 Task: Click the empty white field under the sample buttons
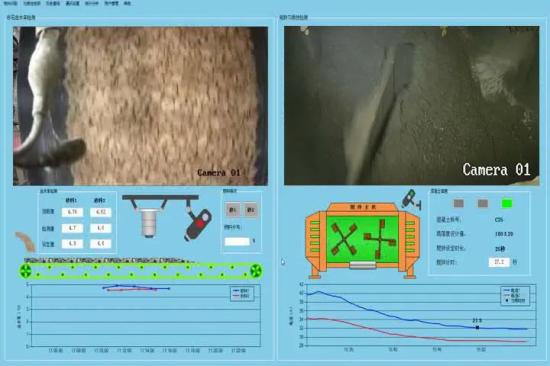tap(237, 241)
